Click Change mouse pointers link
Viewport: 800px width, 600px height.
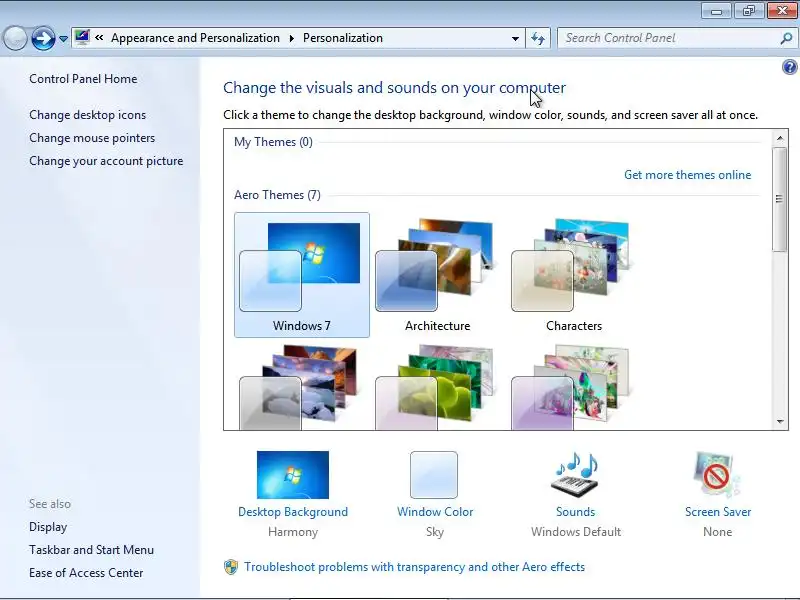(92, 138)
